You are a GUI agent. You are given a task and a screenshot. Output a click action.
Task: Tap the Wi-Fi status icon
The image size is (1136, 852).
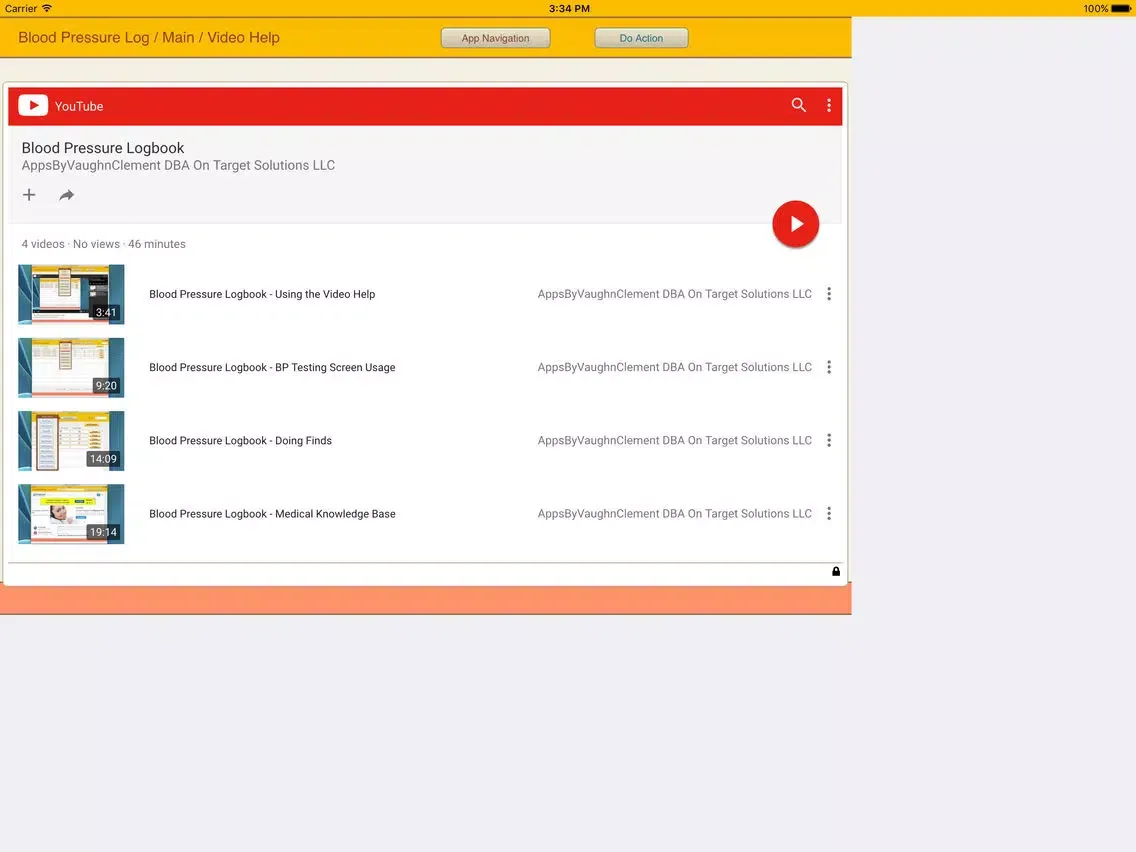[x=47, y=8]
